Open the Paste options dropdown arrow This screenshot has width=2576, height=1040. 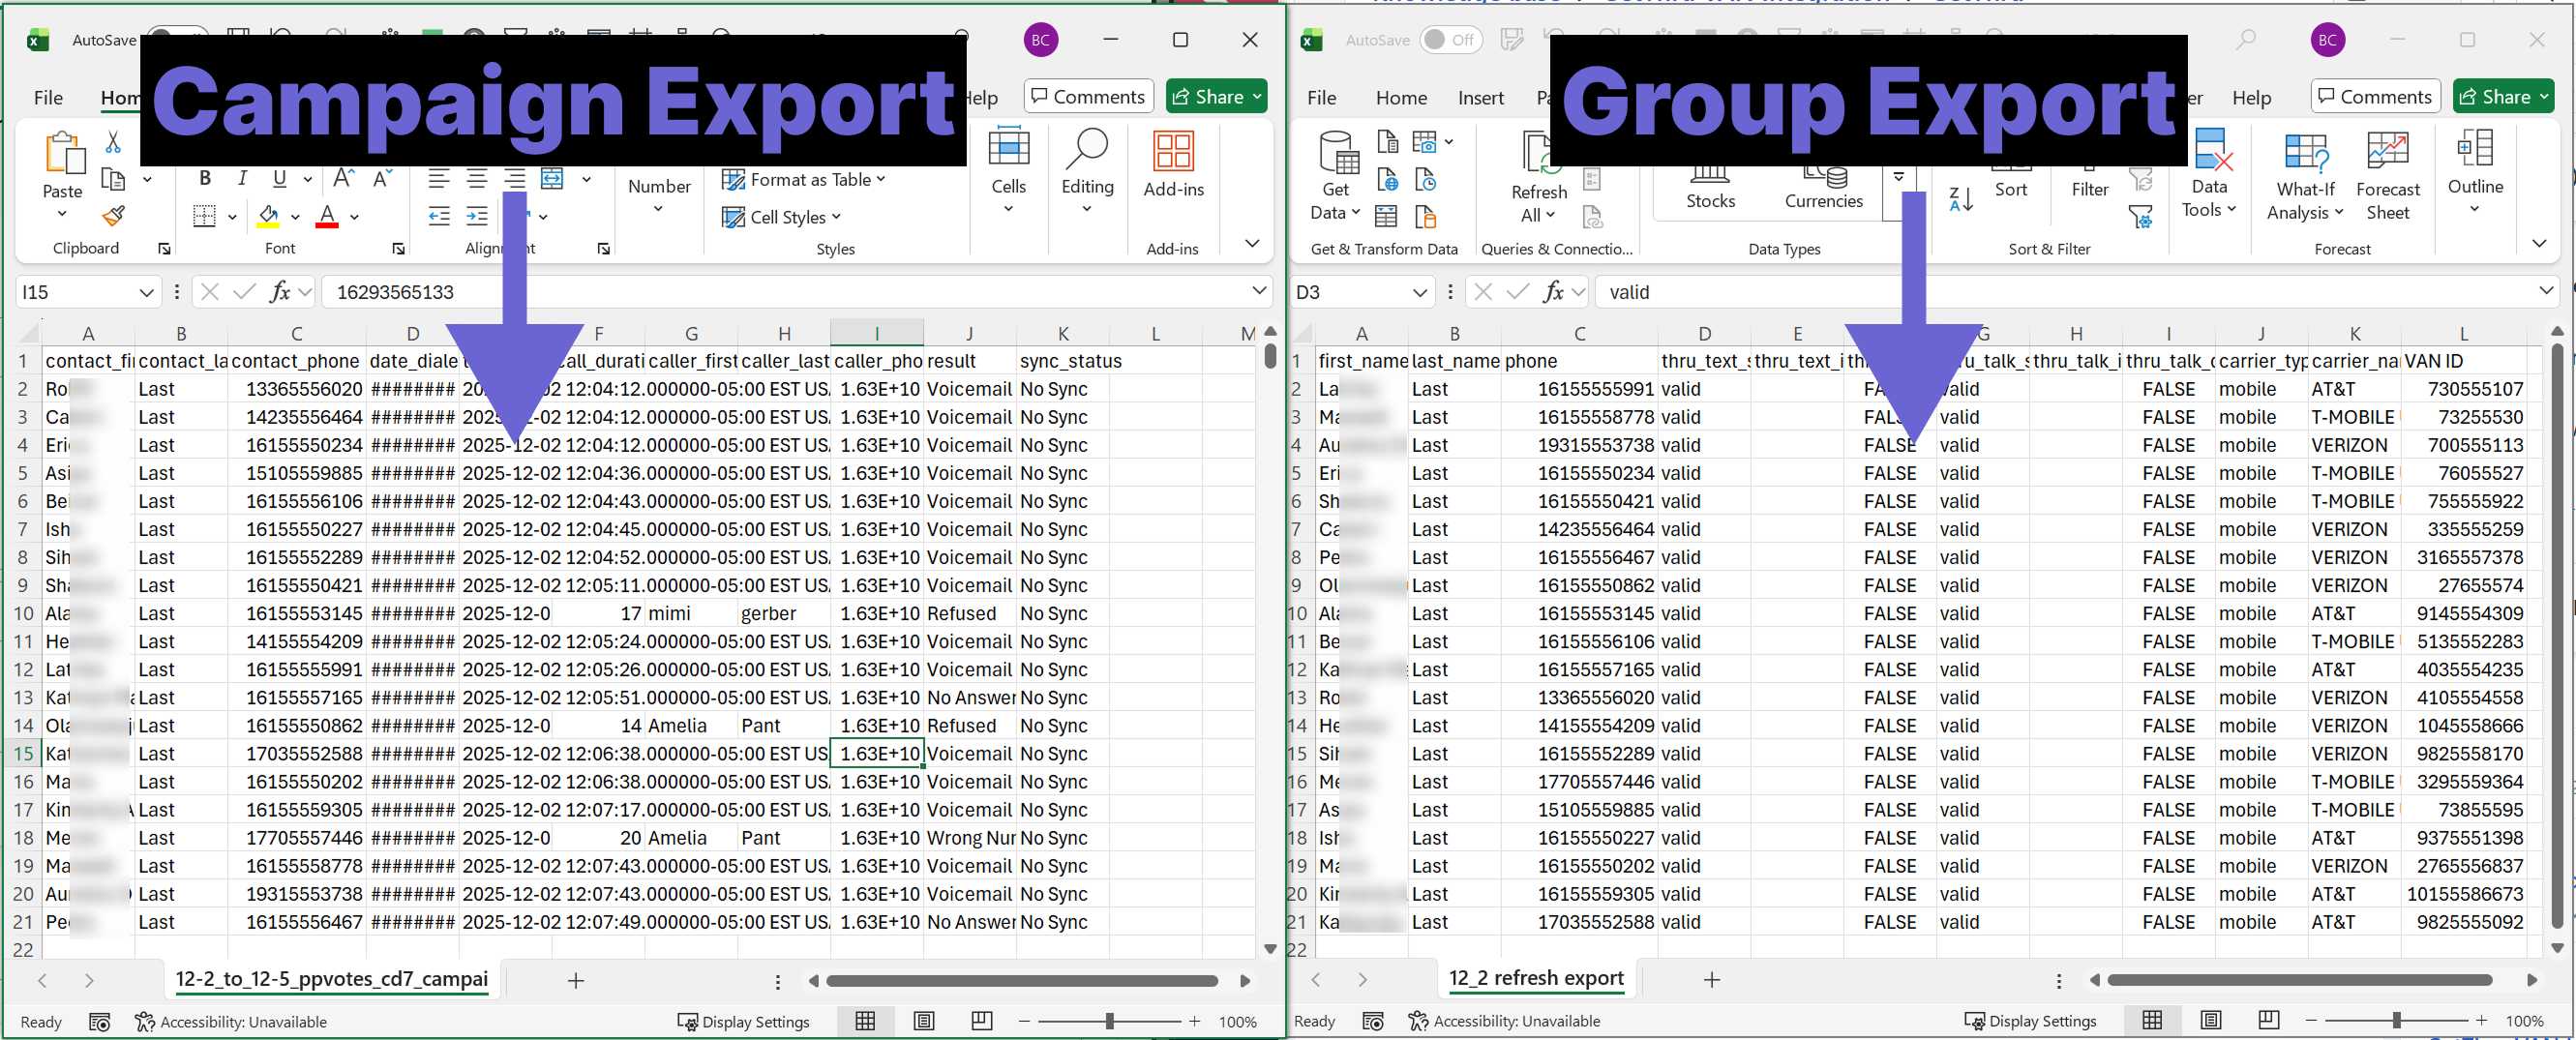coord(62,214)
